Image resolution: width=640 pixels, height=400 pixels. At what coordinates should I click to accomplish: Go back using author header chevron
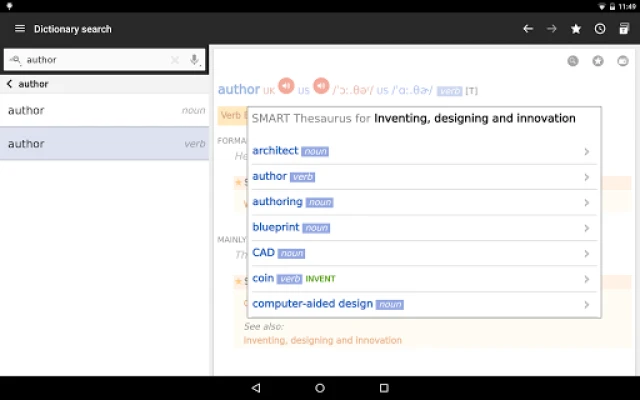tap(9, 84)
